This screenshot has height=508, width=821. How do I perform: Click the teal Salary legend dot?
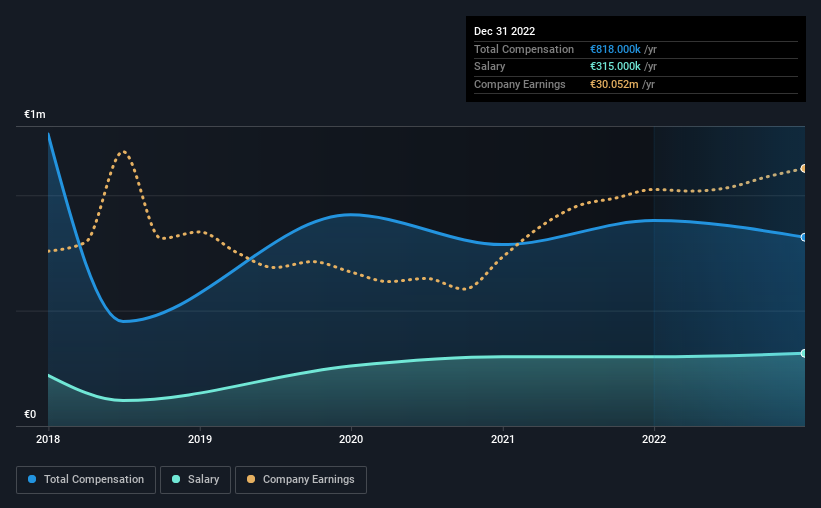[176, 479]
